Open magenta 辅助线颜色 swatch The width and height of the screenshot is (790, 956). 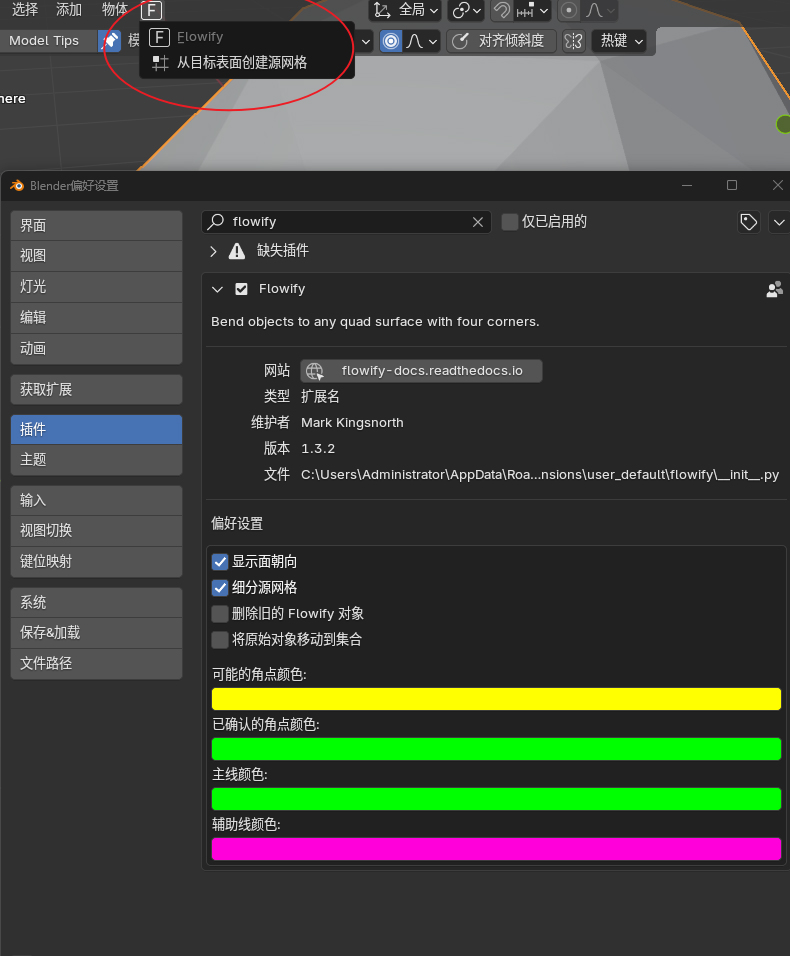496,849
